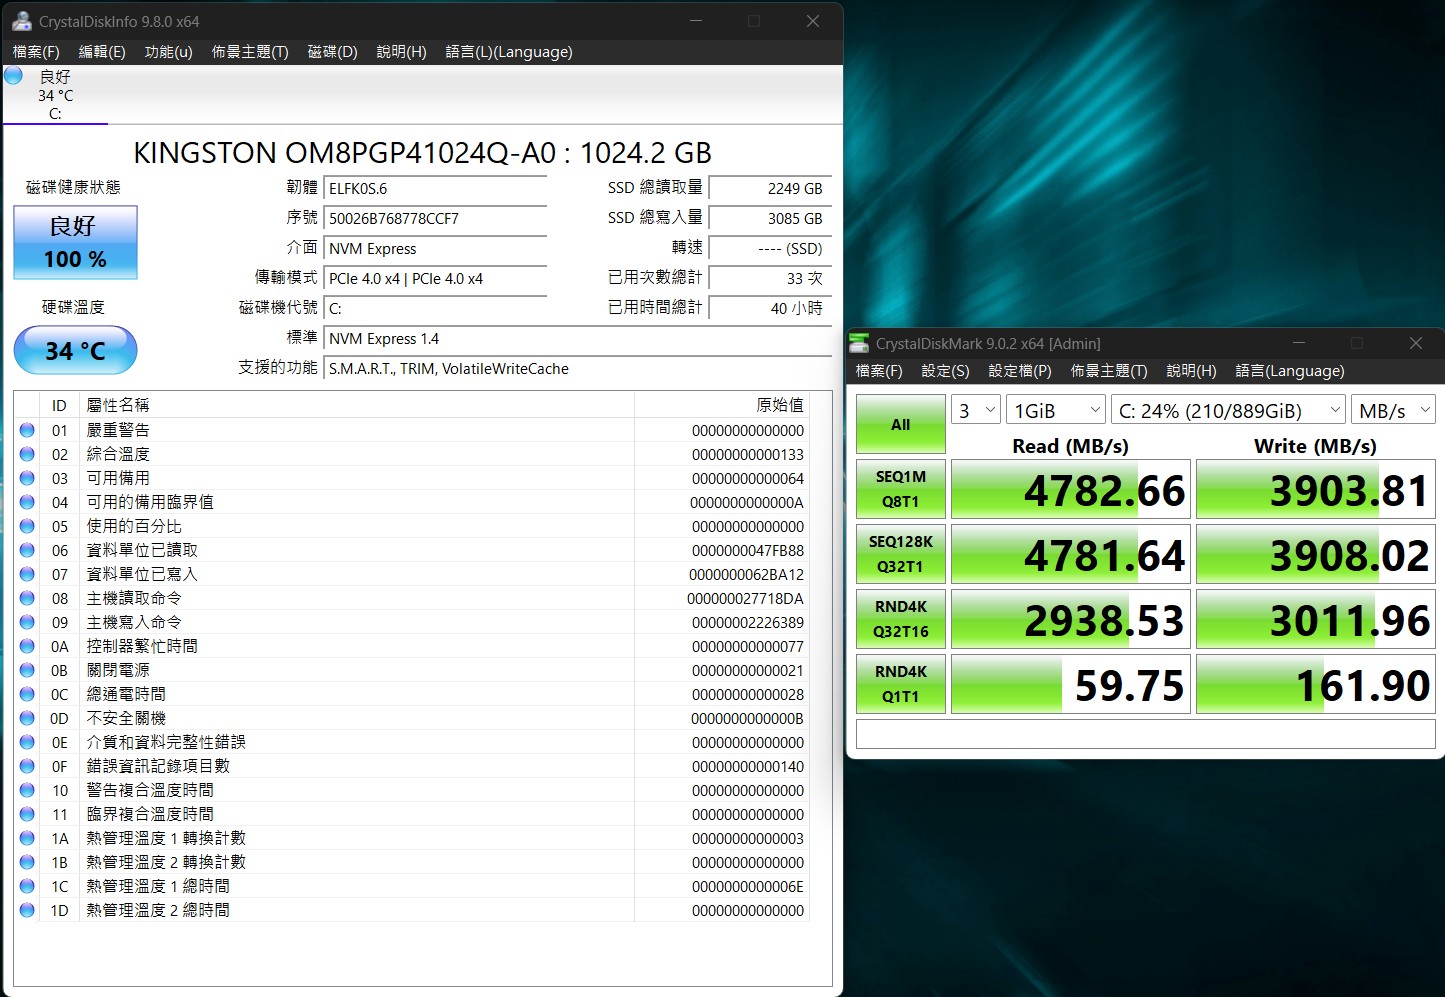Click status icon for 介質和資料完整性錯誤 row

(27, 742)
